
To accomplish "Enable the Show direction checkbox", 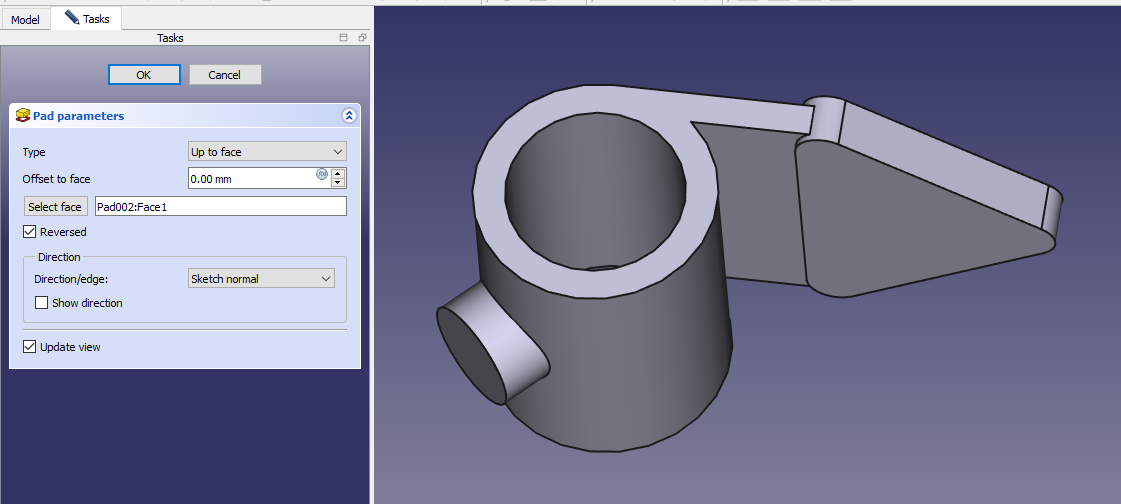I will [x=42, y=303].
